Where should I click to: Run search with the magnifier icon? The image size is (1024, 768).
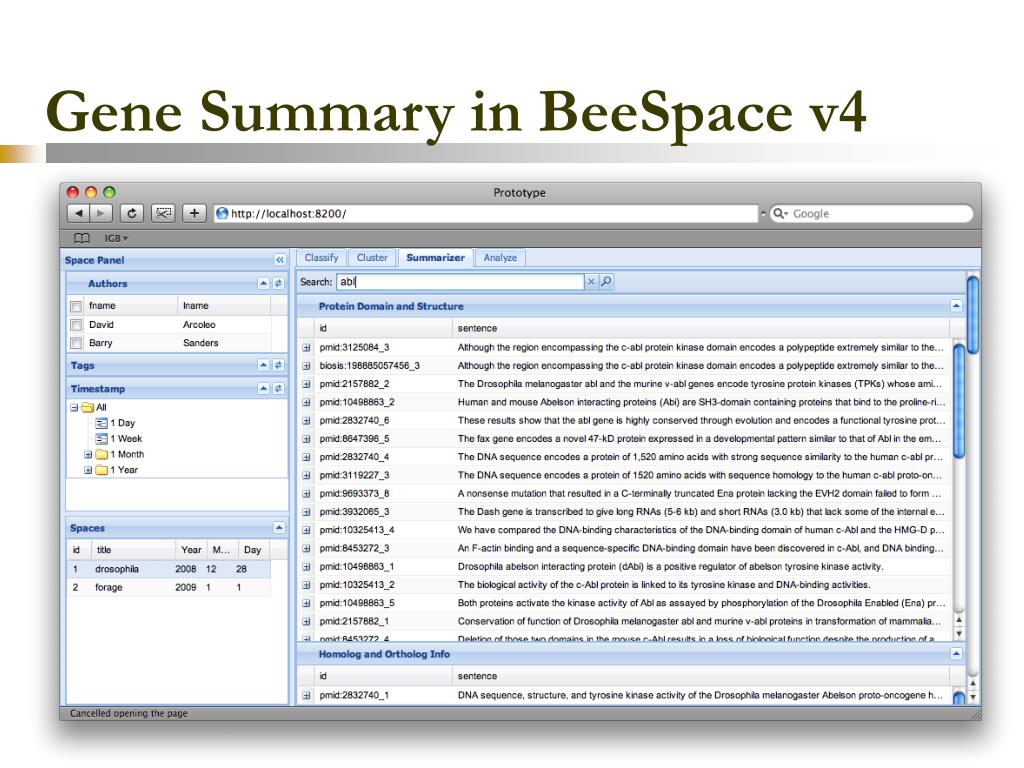(x=606, y=282)
